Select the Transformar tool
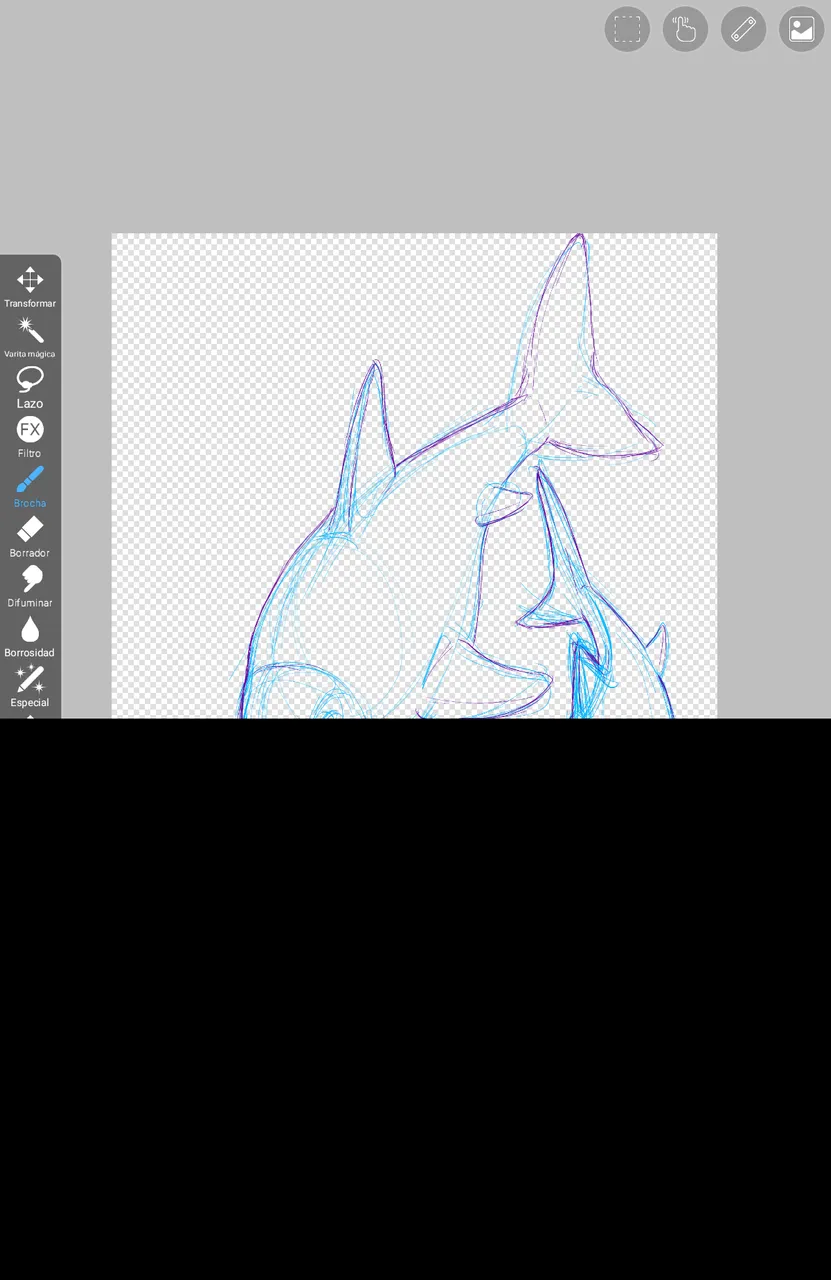This screenshot has width=831, height=1280. point(30,286)
